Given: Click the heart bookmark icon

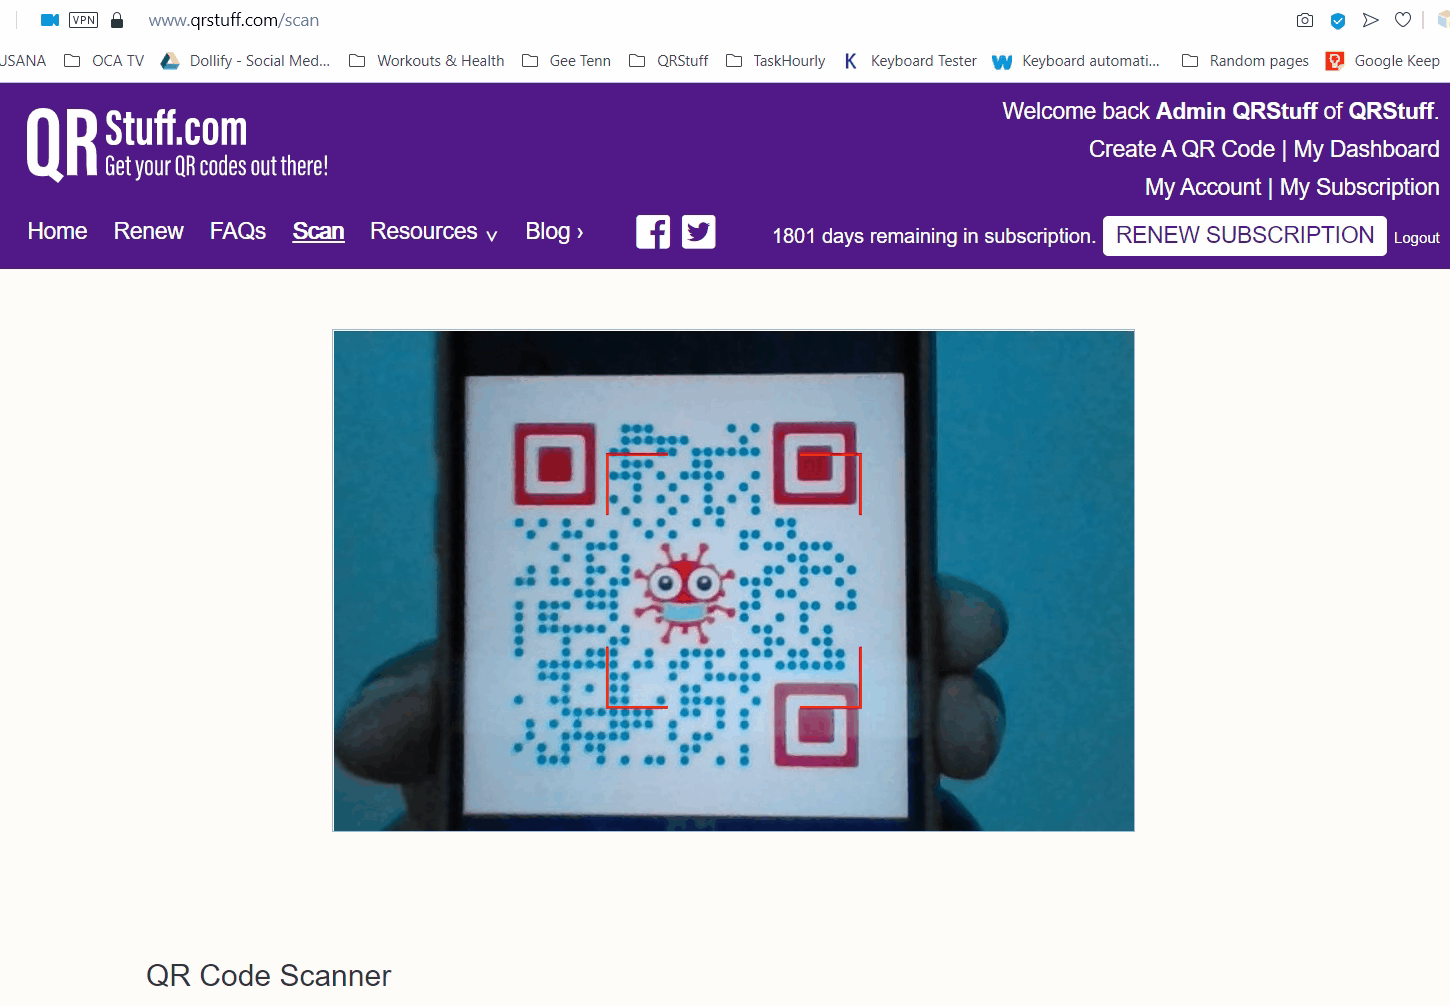Looking at the screenshot, I should click(1403, 20).
